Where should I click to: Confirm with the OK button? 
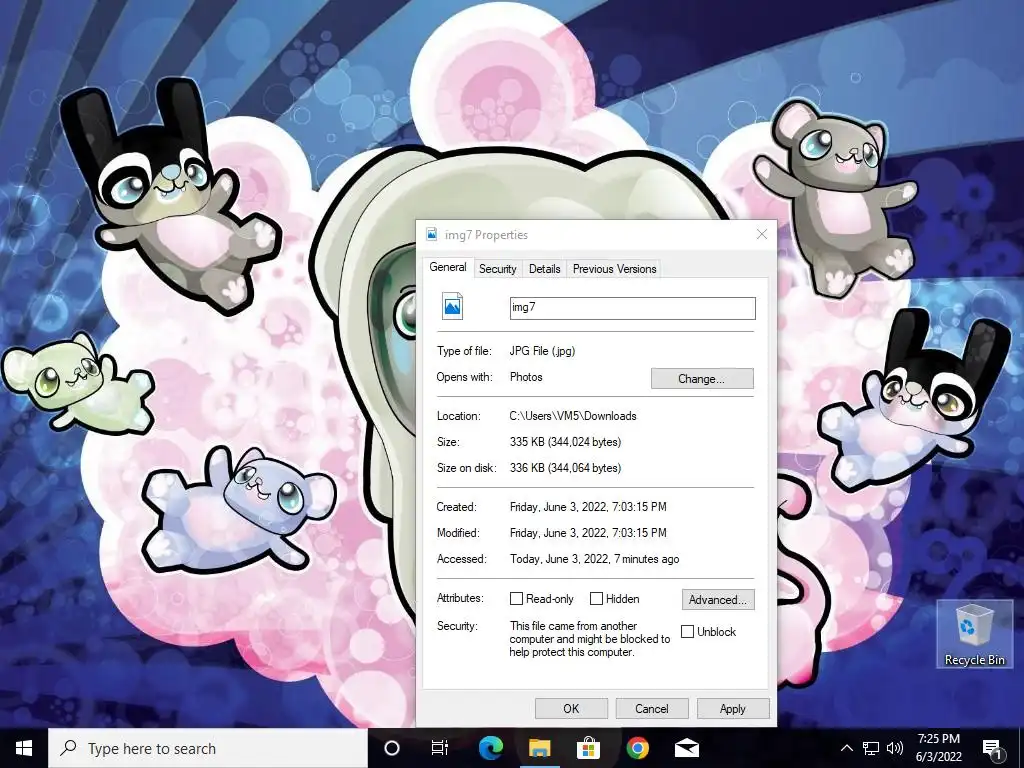click(x=571, y=709)
